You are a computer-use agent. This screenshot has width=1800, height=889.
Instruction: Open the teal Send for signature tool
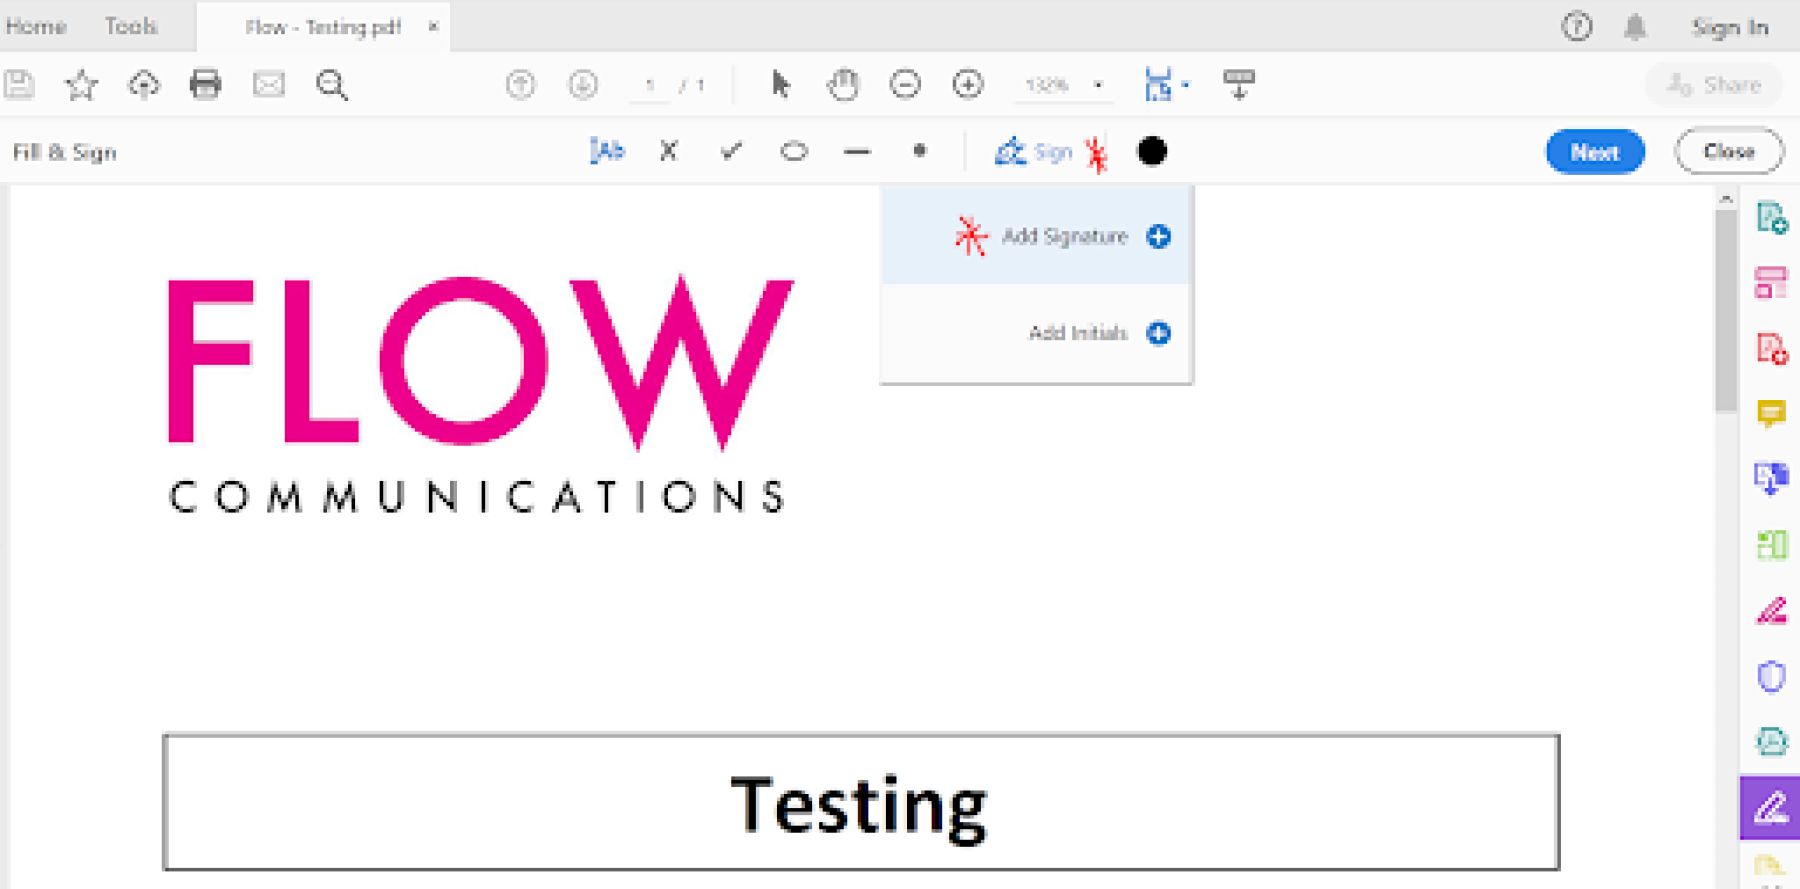[1771, 741]
